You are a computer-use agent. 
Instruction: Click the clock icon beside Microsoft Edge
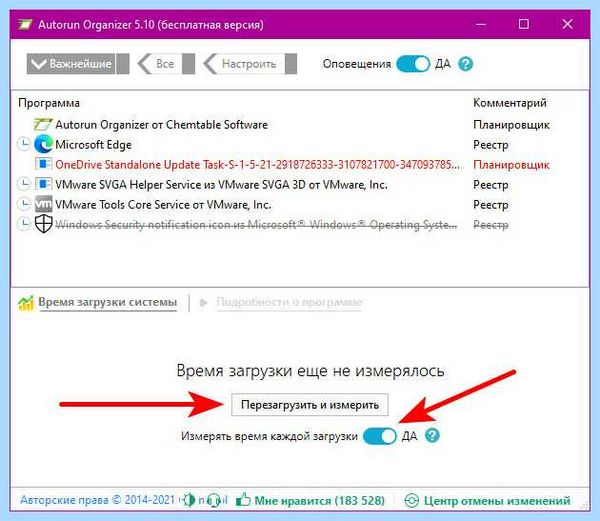tap(24, 144)
